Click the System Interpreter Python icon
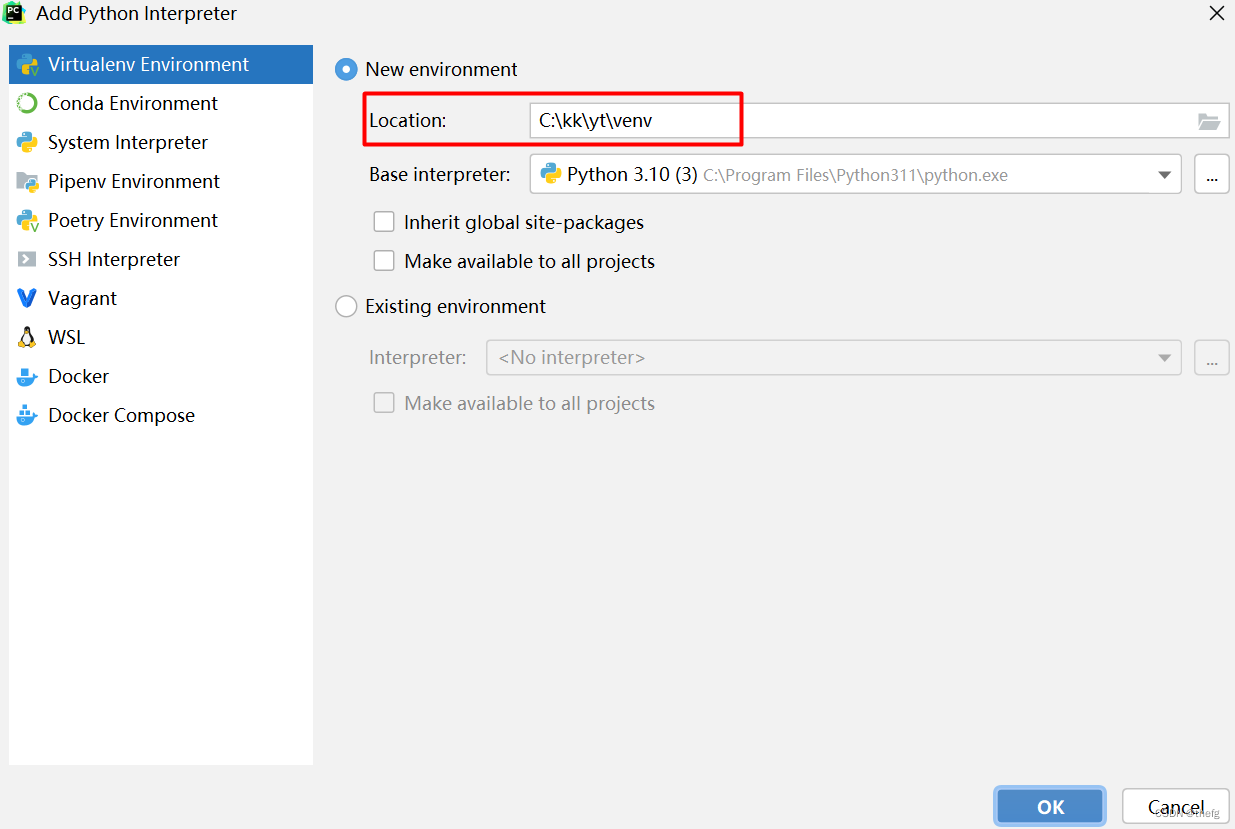 click(28, 143)
